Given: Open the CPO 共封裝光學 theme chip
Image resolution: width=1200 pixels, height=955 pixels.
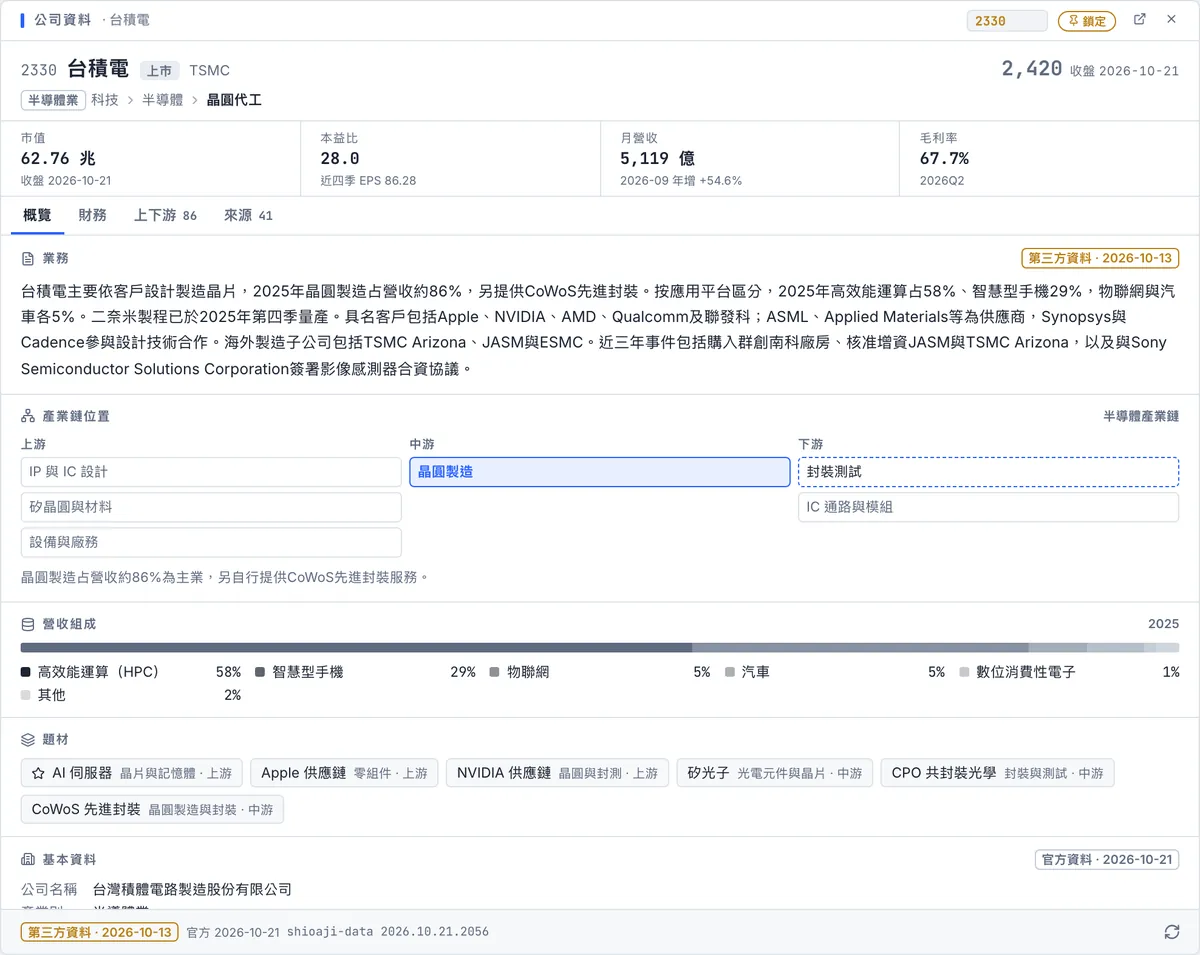Looking at the screenshot, I should click(998, 773).
